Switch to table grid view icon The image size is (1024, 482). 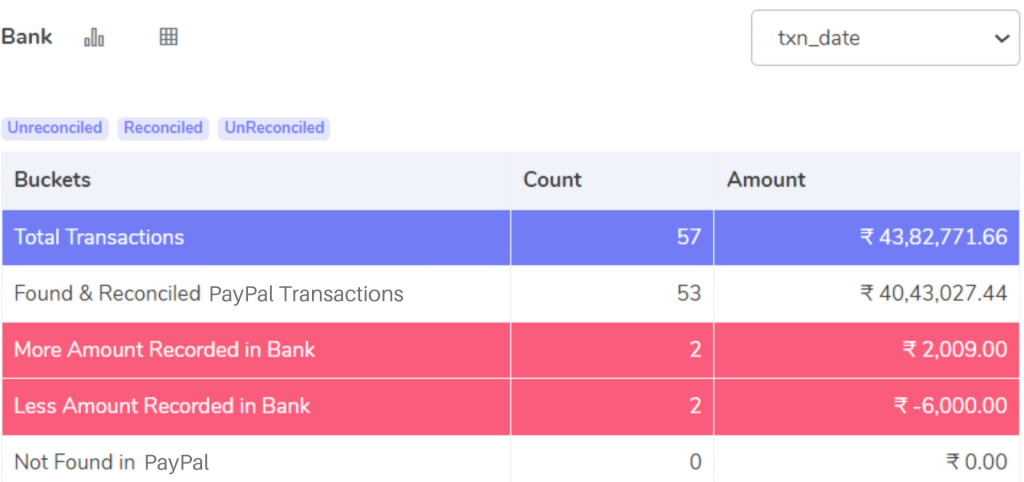168,37
